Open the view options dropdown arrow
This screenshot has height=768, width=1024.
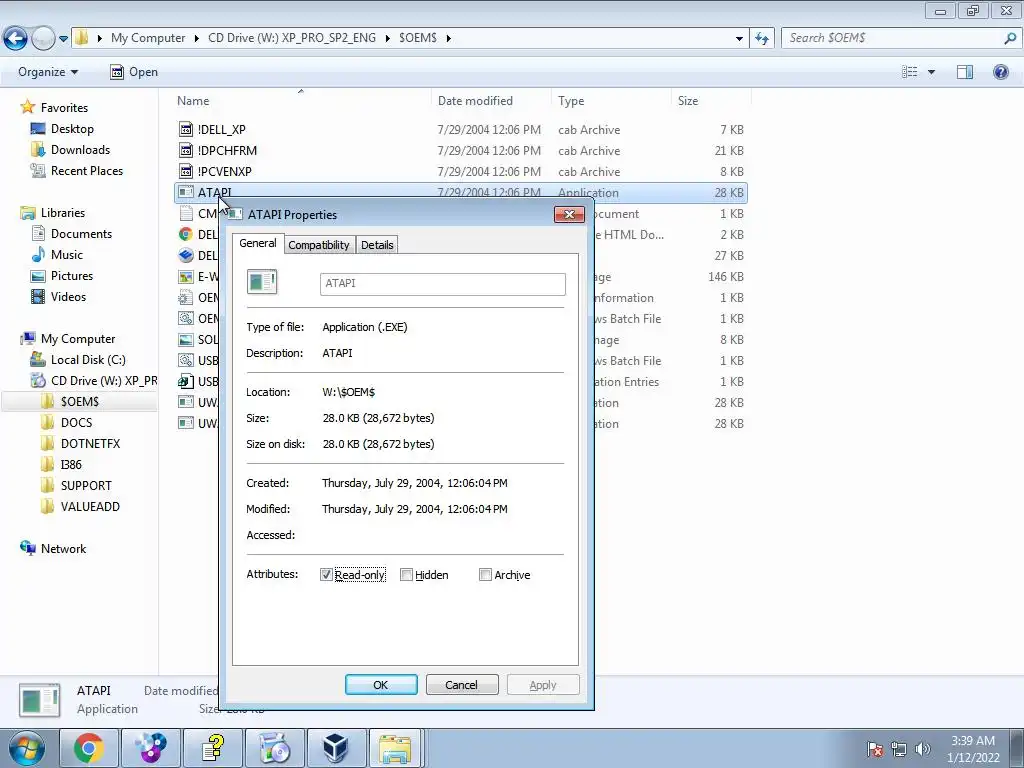click(931, 72)
